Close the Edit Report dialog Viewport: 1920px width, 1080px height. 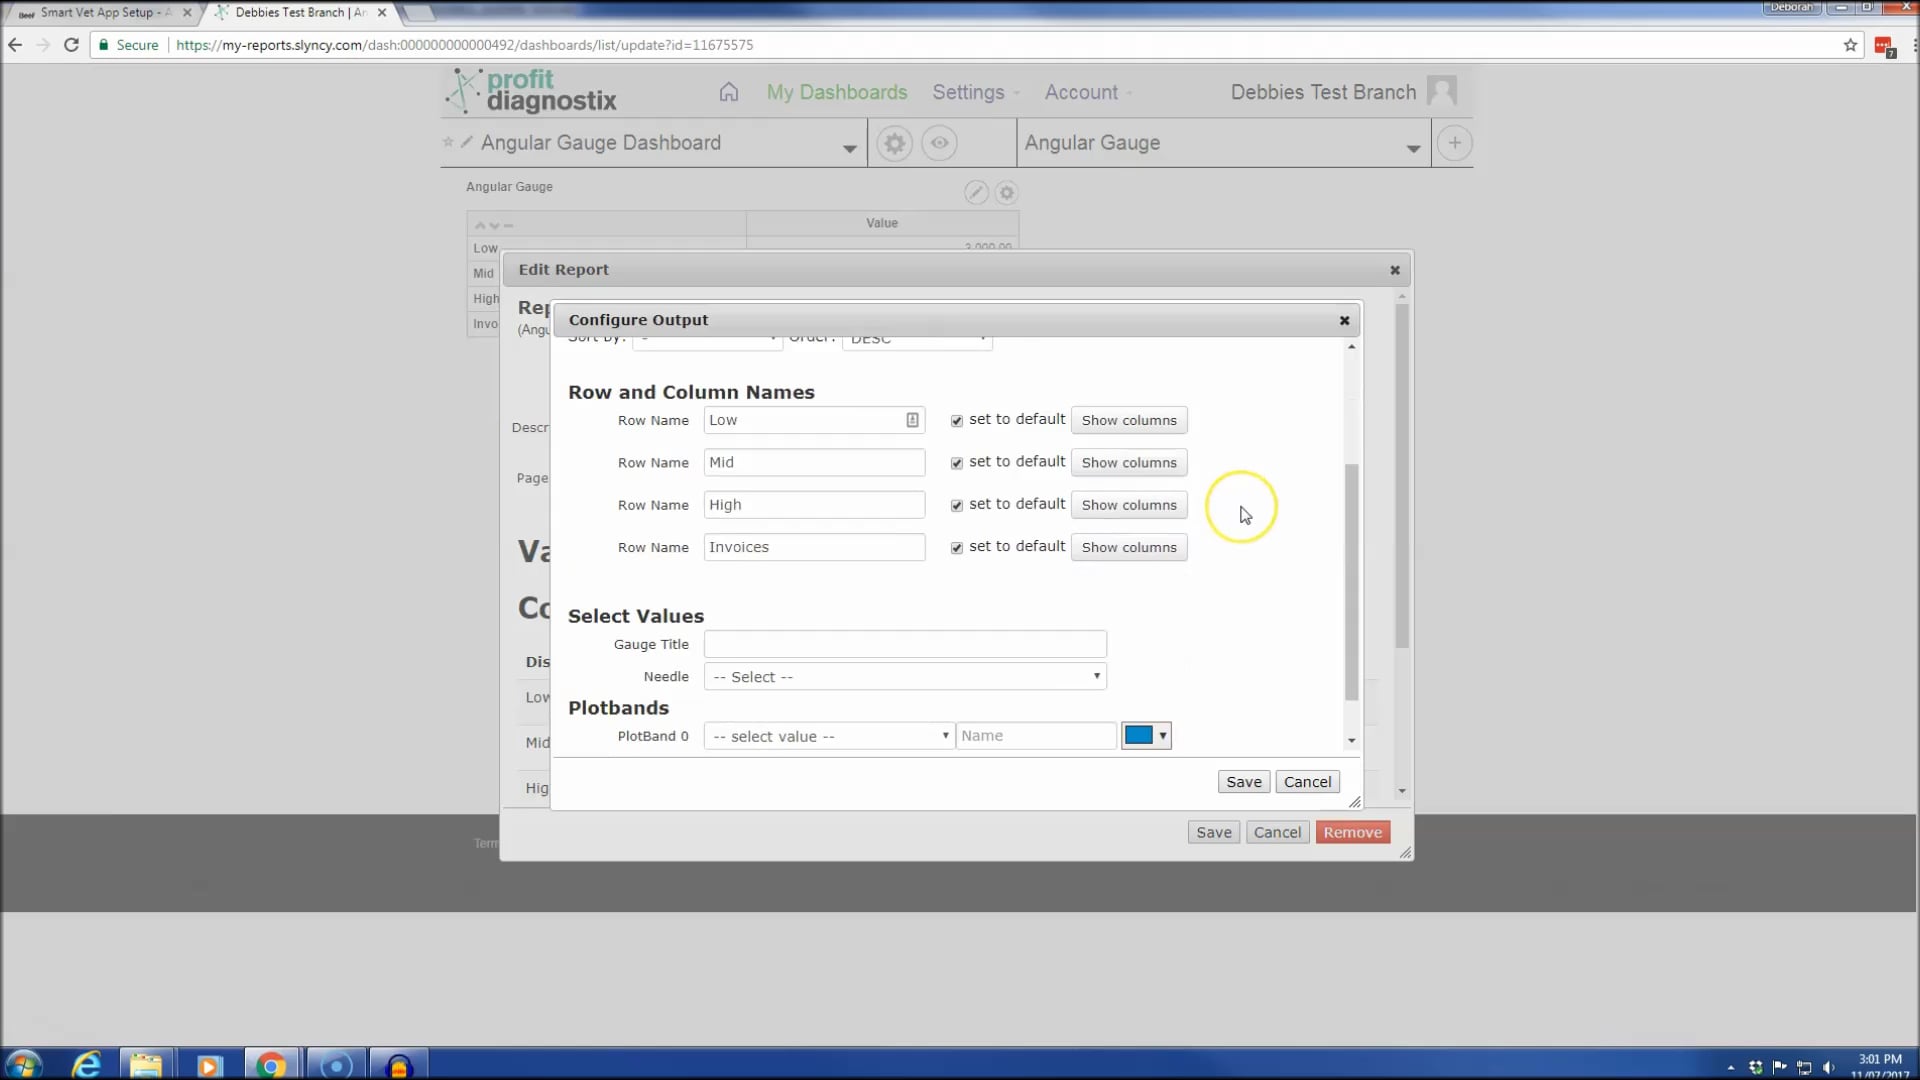point(1394,270)
